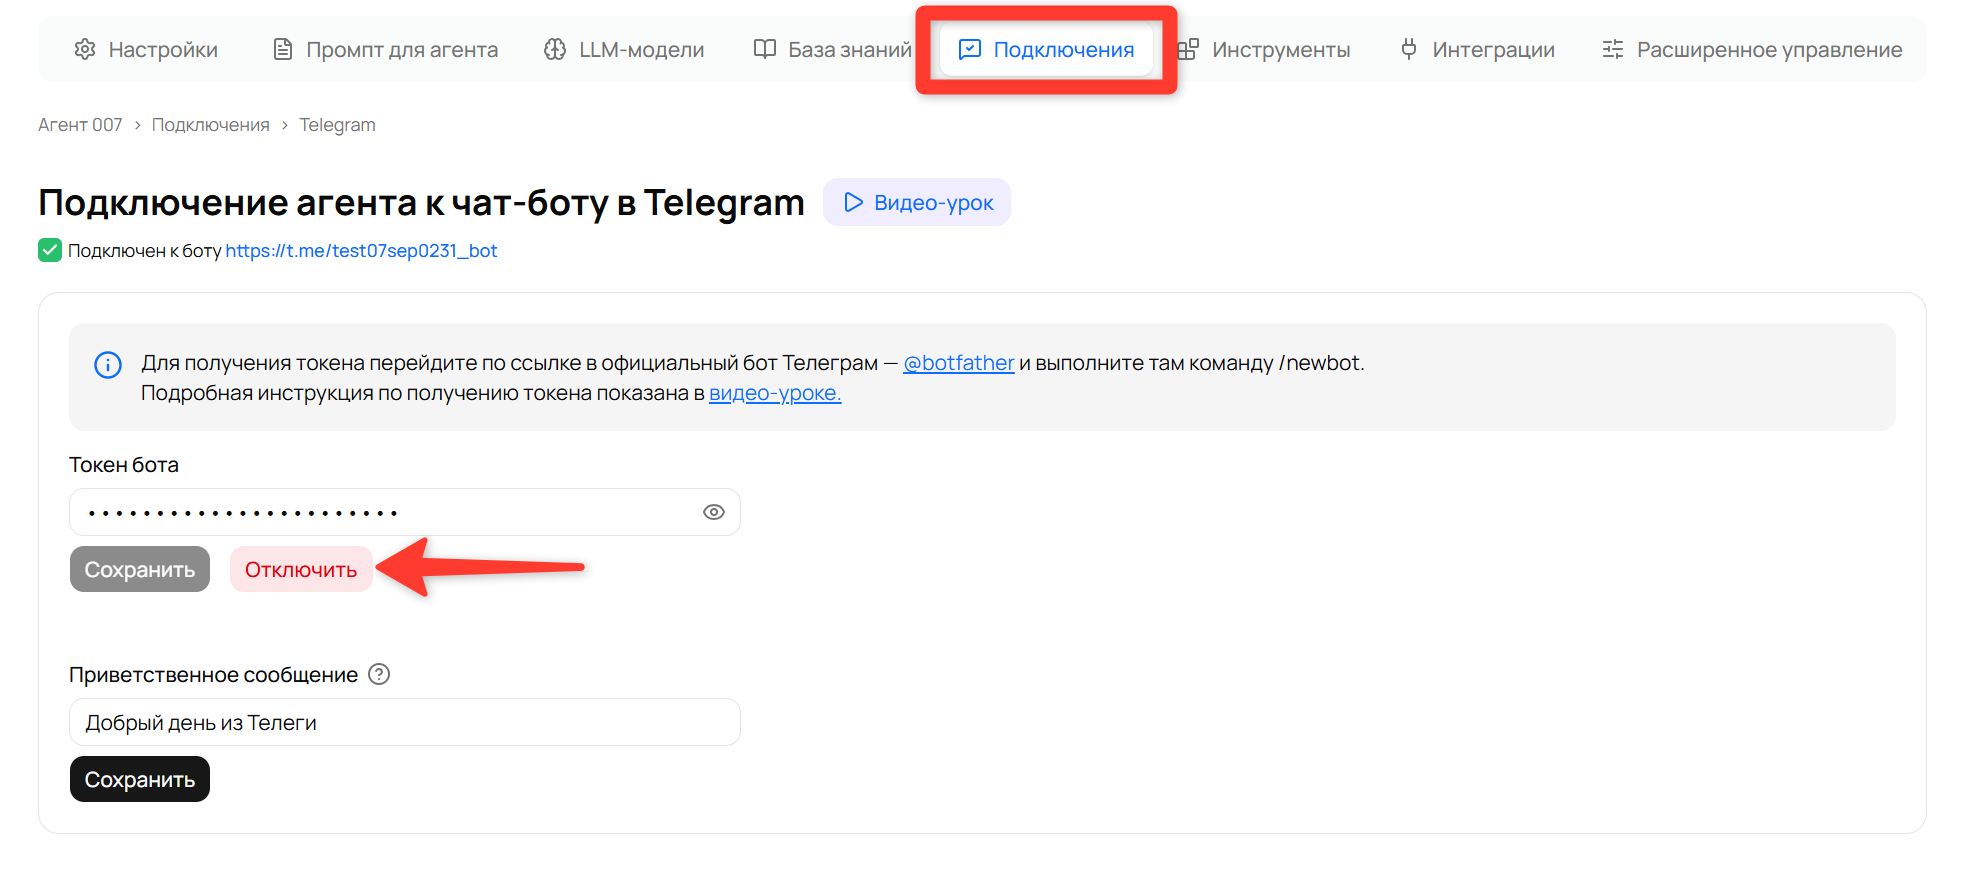
Task: Click the green connected checkmark icon
Action: (50, 250)
